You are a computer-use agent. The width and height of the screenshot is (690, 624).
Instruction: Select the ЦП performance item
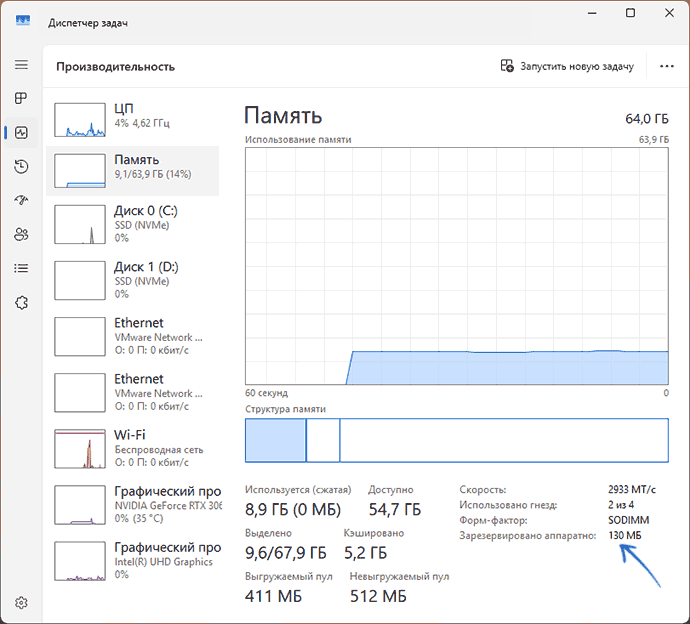(132, 117)
